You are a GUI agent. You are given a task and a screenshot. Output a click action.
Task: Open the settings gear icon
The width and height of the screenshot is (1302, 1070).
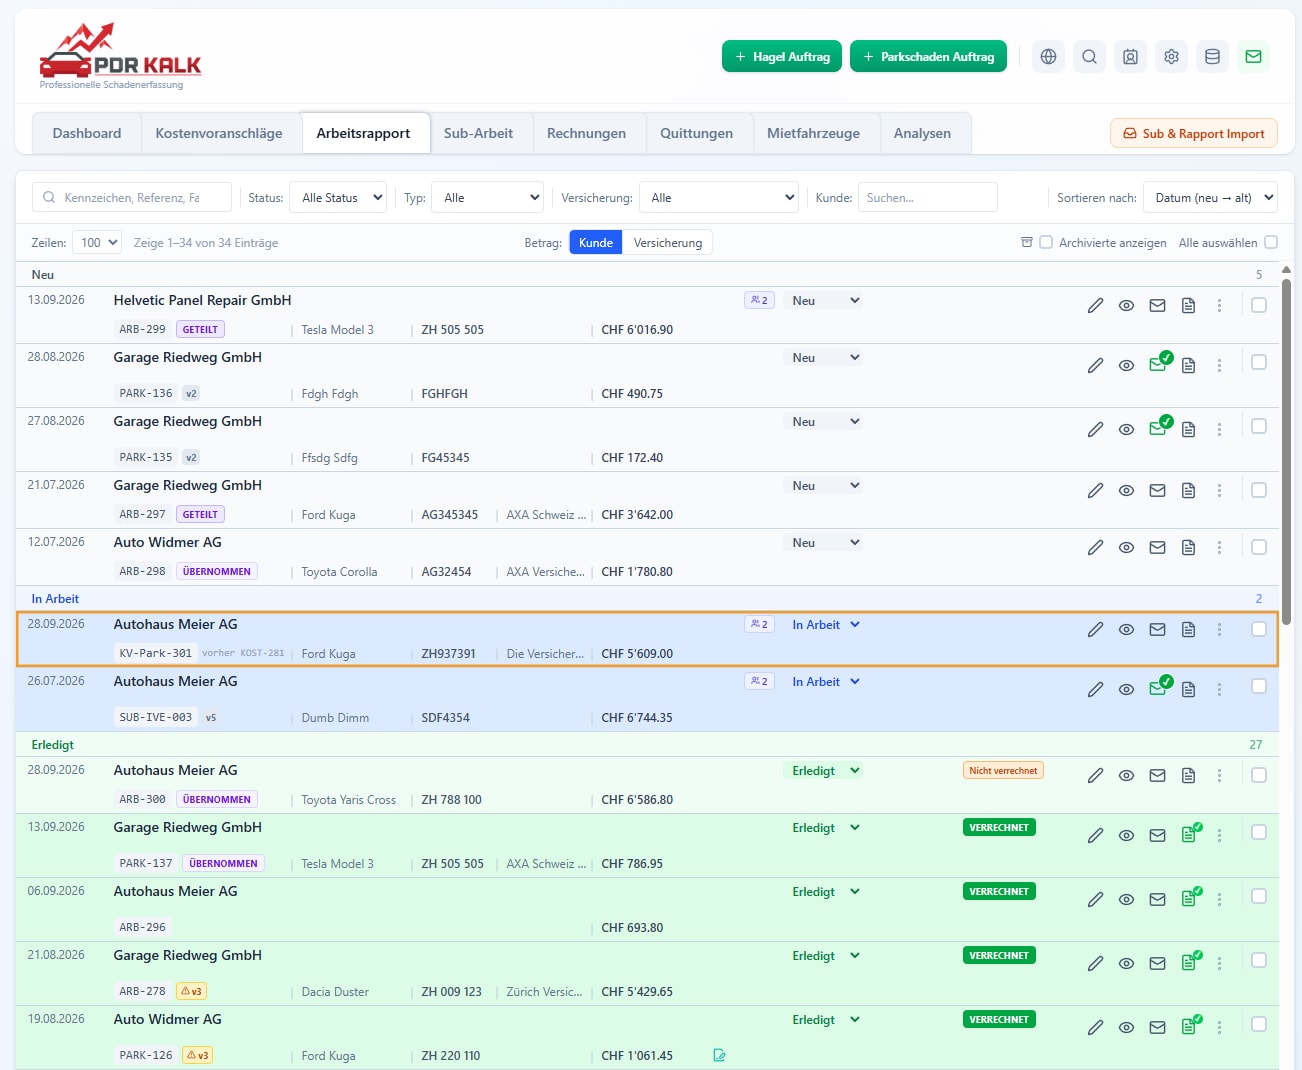(1171, 57)
